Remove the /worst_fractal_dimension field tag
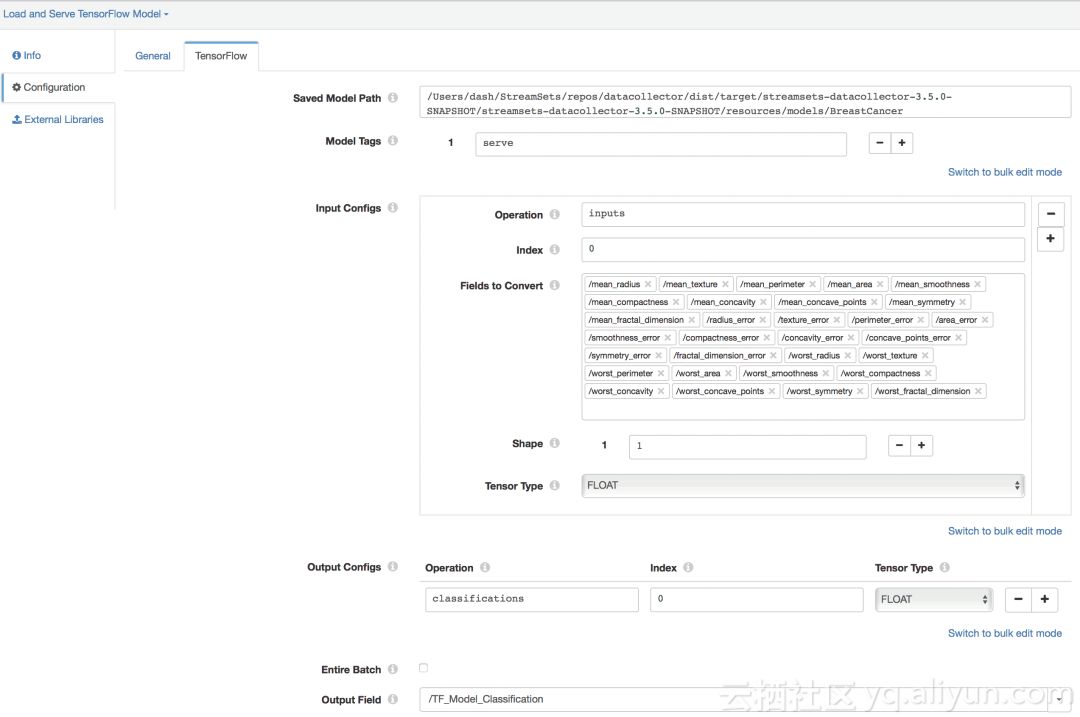Viewport: 1080px width, 717px height. [978, 391]
